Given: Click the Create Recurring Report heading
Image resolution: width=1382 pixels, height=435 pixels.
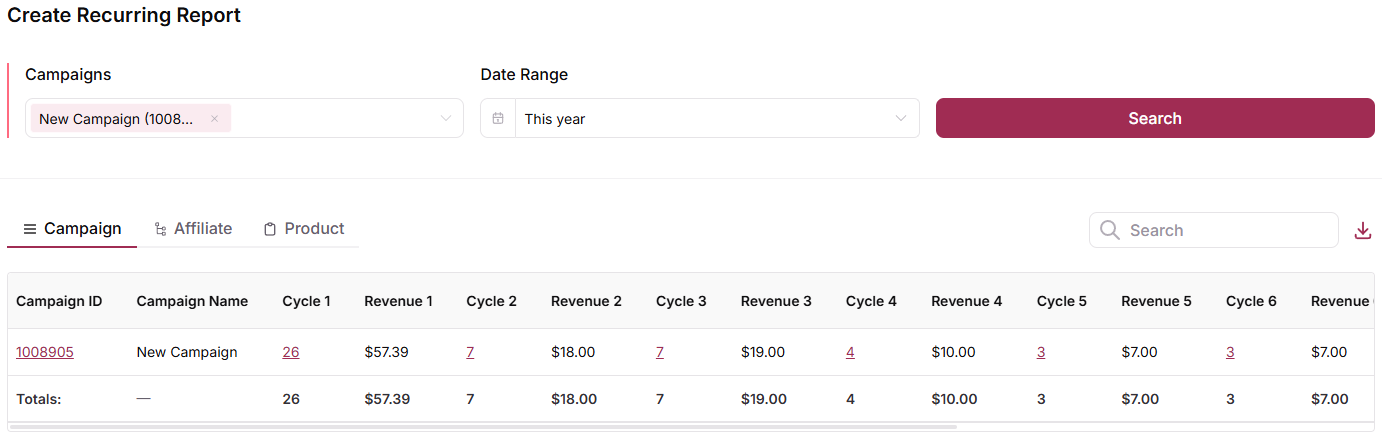Looking at the screenshot, I should [124, 15].
